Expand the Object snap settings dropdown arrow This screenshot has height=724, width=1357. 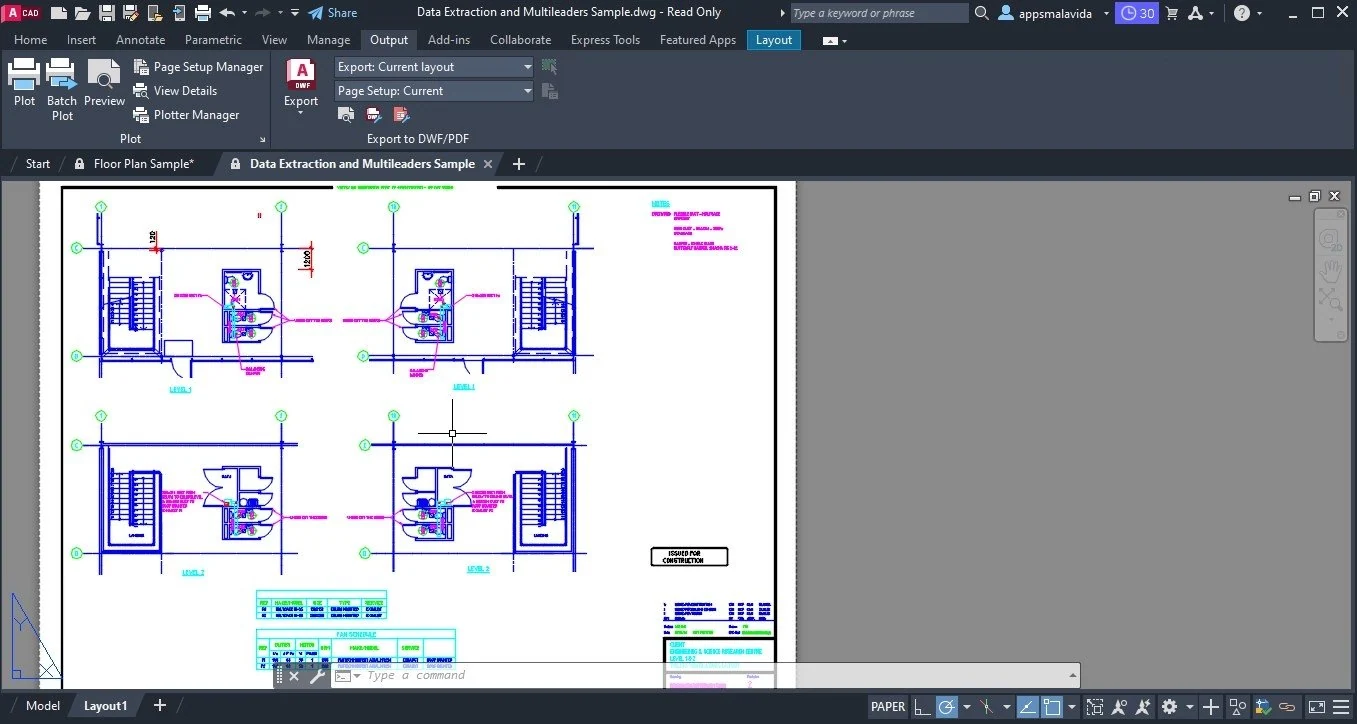[x=1071, y=707]
